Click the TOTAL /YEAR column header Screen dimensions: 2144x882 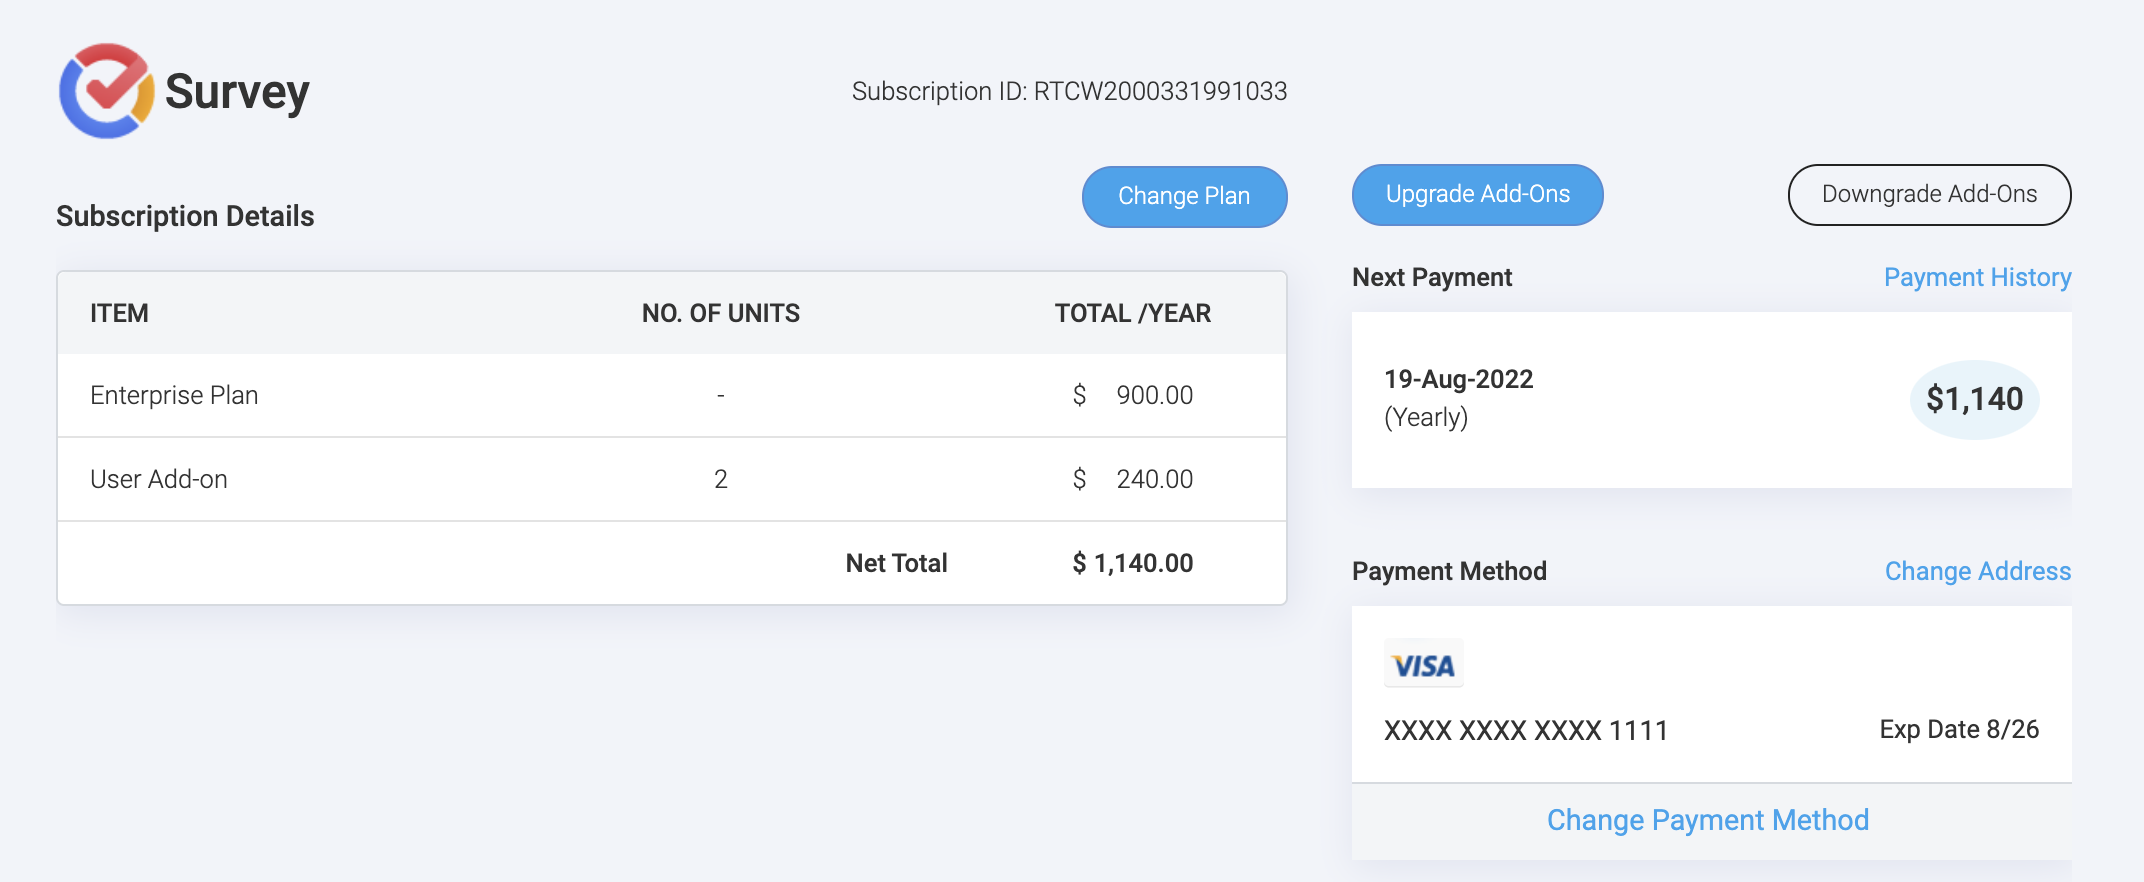coord(1132,313)
